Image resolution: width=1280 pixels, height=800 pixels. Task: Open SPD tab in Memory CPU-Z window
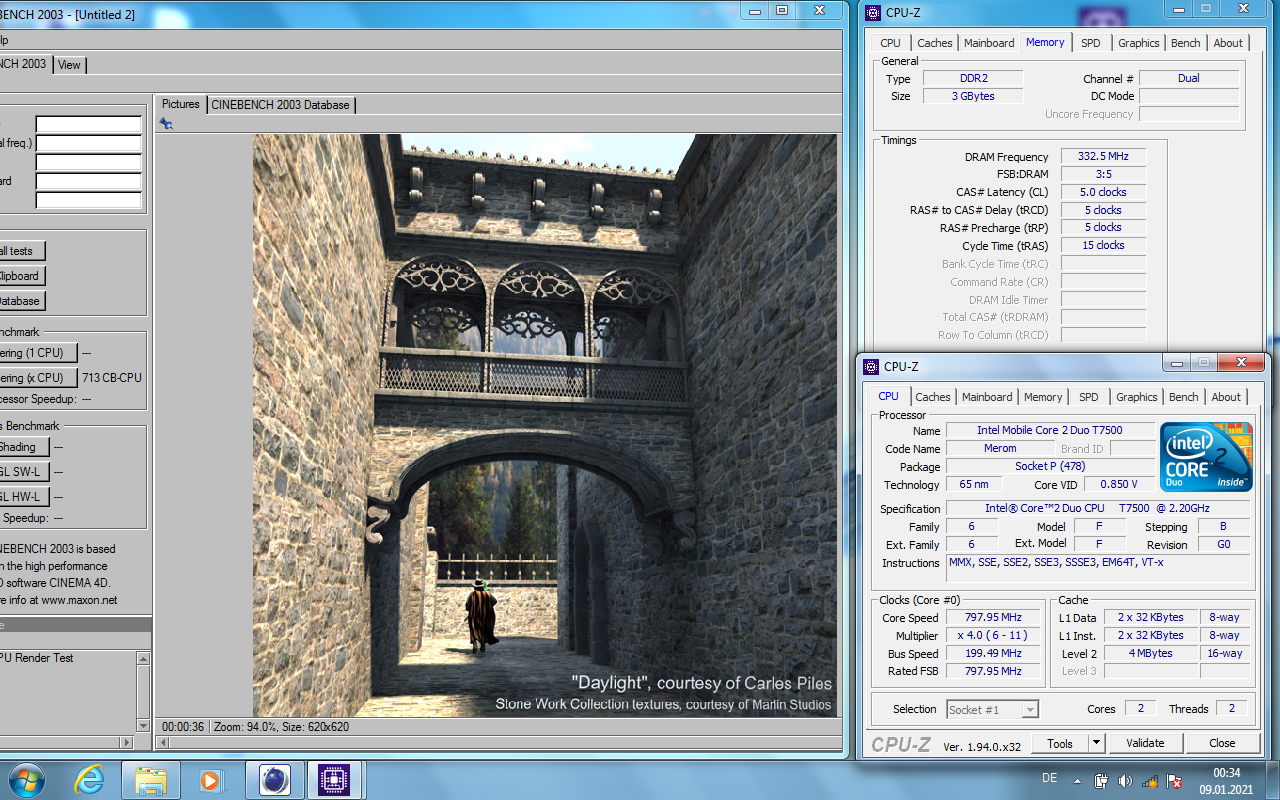[1091, 43]
